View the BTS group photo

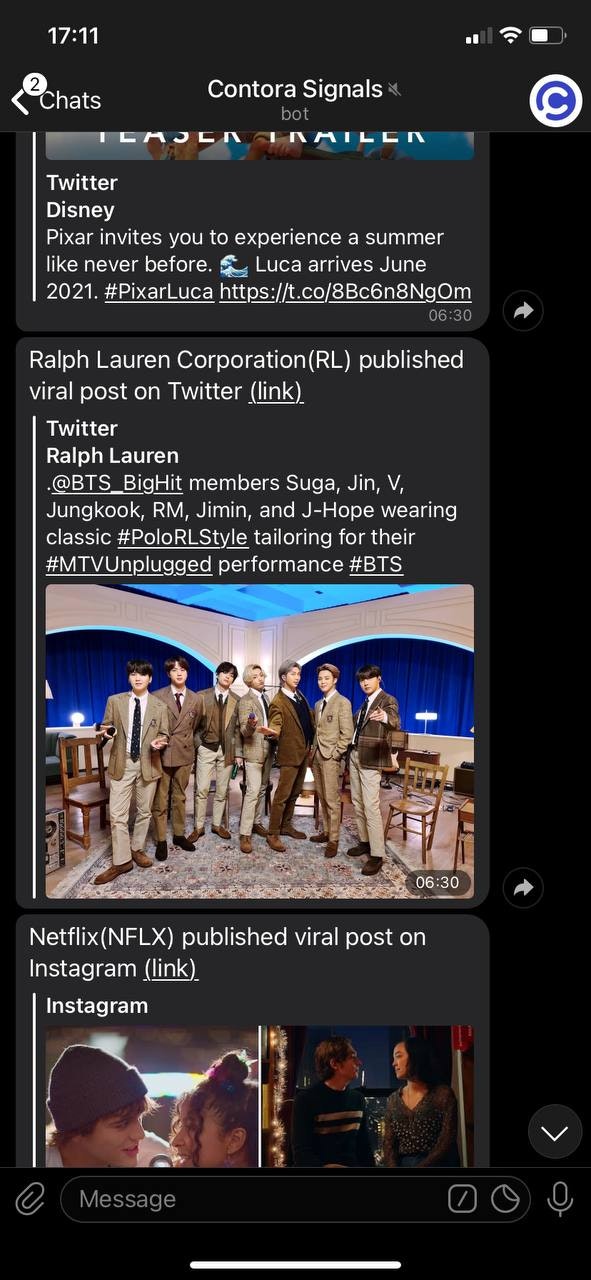[x=260, y=741]
